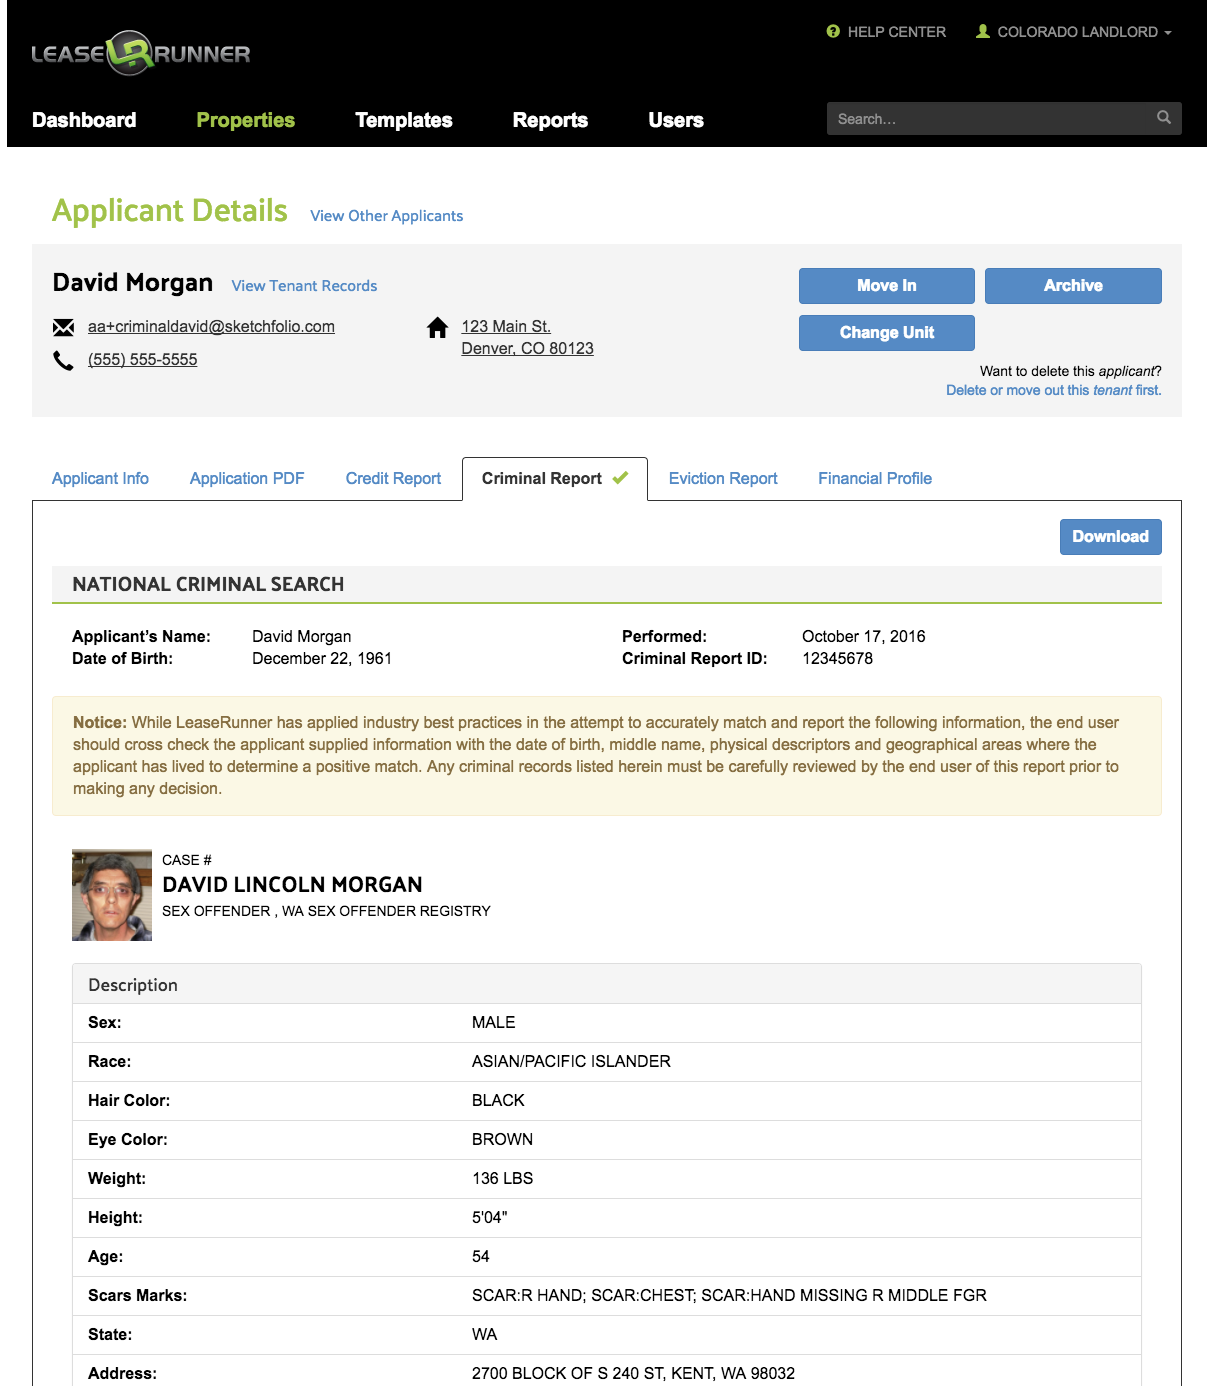Click the phone icon next to (555) 555-5555
Screen dimensions: 1214x1386
(x=63, y=359)
